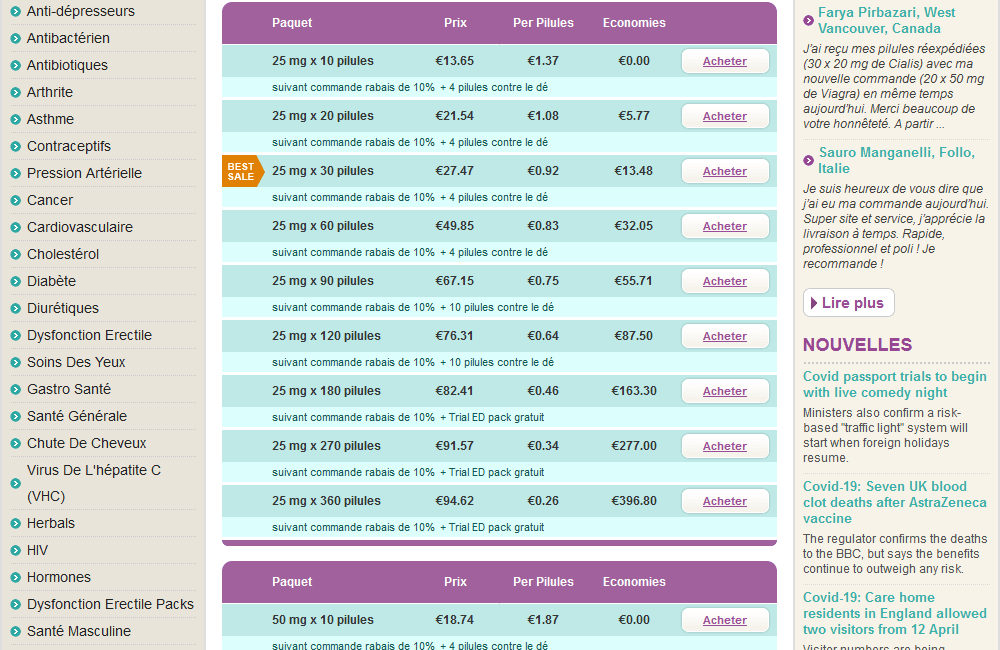Open the Santé Masculine category
Image resolution: width=1000 pixels, height=650 pixels.
78,631
